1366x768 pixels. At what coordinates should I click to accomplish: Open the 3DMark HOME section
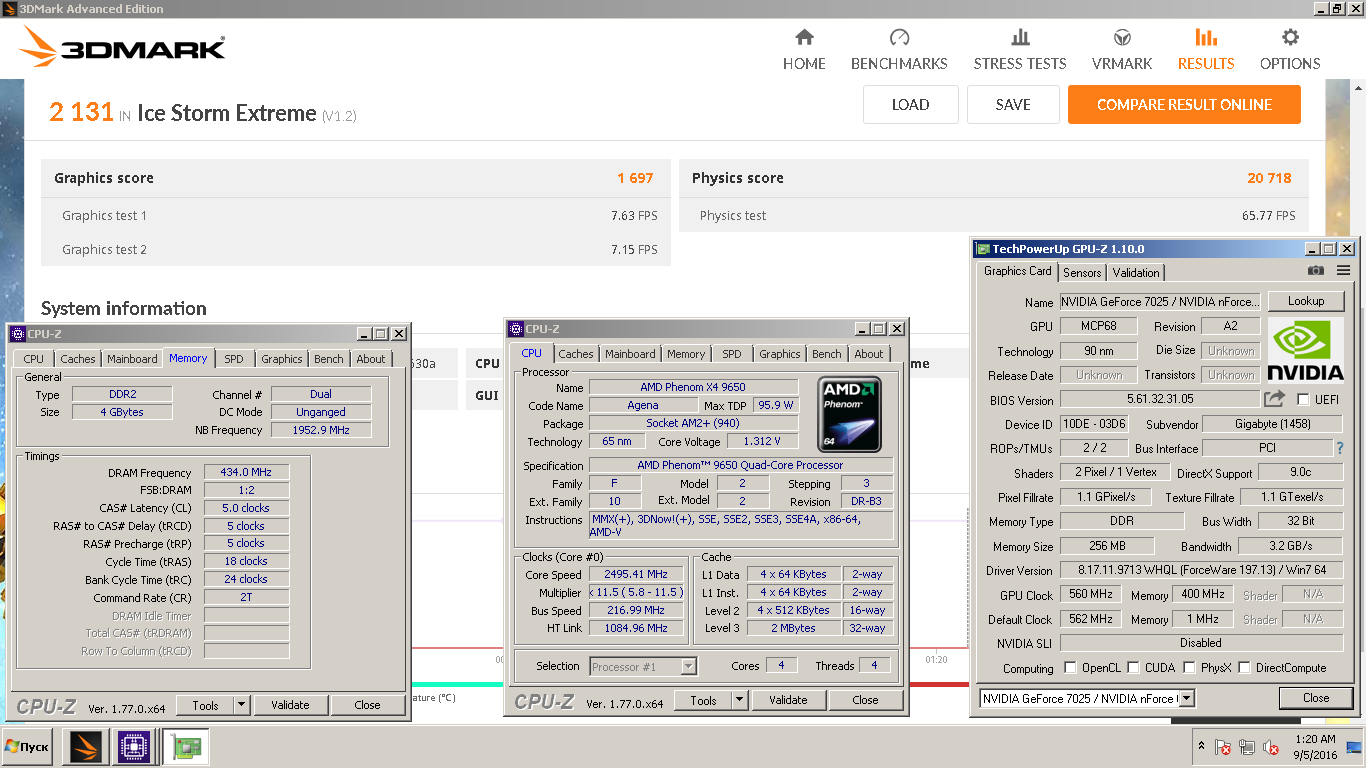(x=804, y=50)
